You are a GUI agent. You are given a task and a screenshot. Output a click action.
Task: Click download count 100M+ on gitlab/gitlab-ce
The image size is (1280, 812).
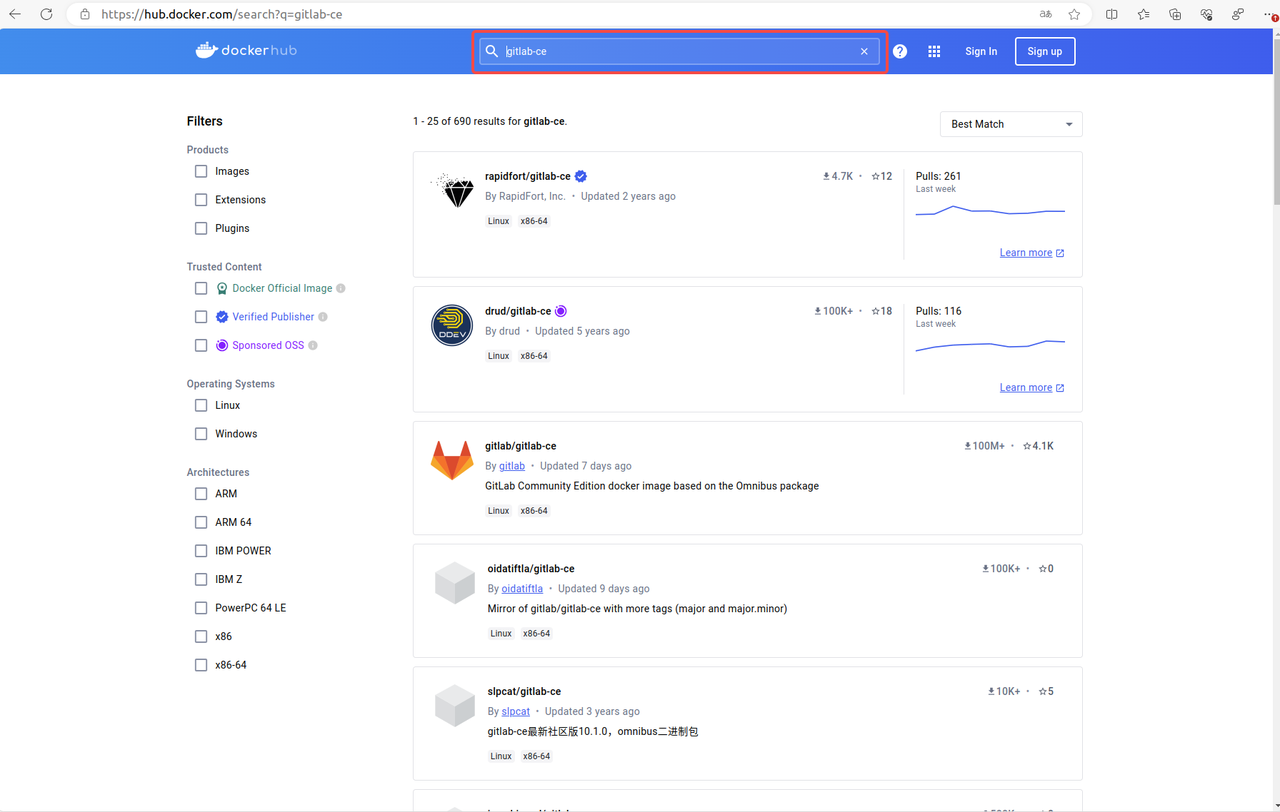click(985, 446)
